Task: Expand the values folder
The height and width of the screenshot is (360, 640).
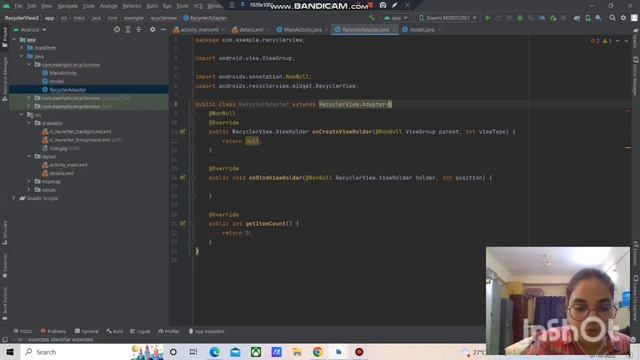Action: 29,190
